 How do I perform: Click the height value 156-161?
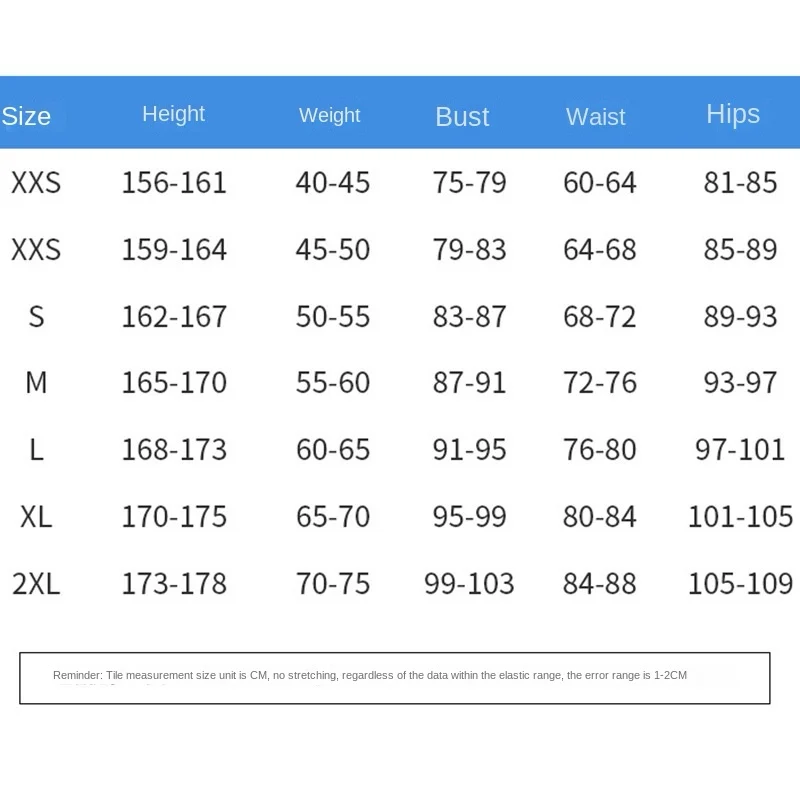point(174,182)
